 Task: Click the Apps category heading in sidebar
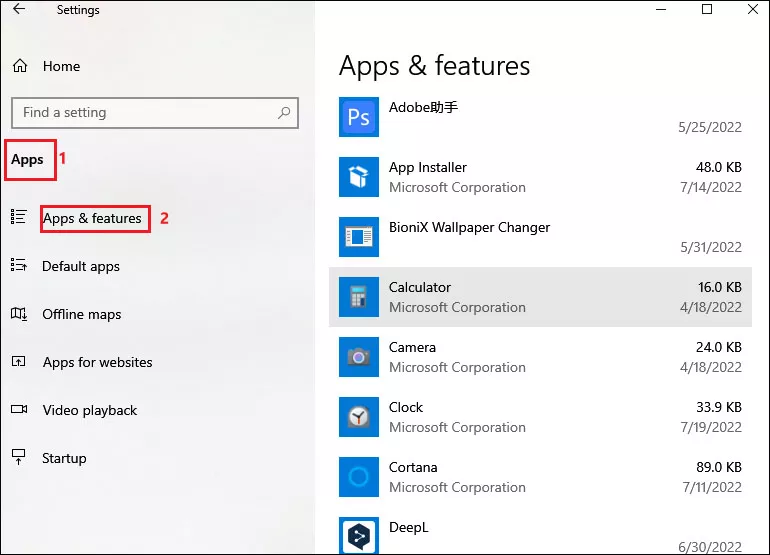[x=28, y=160]
